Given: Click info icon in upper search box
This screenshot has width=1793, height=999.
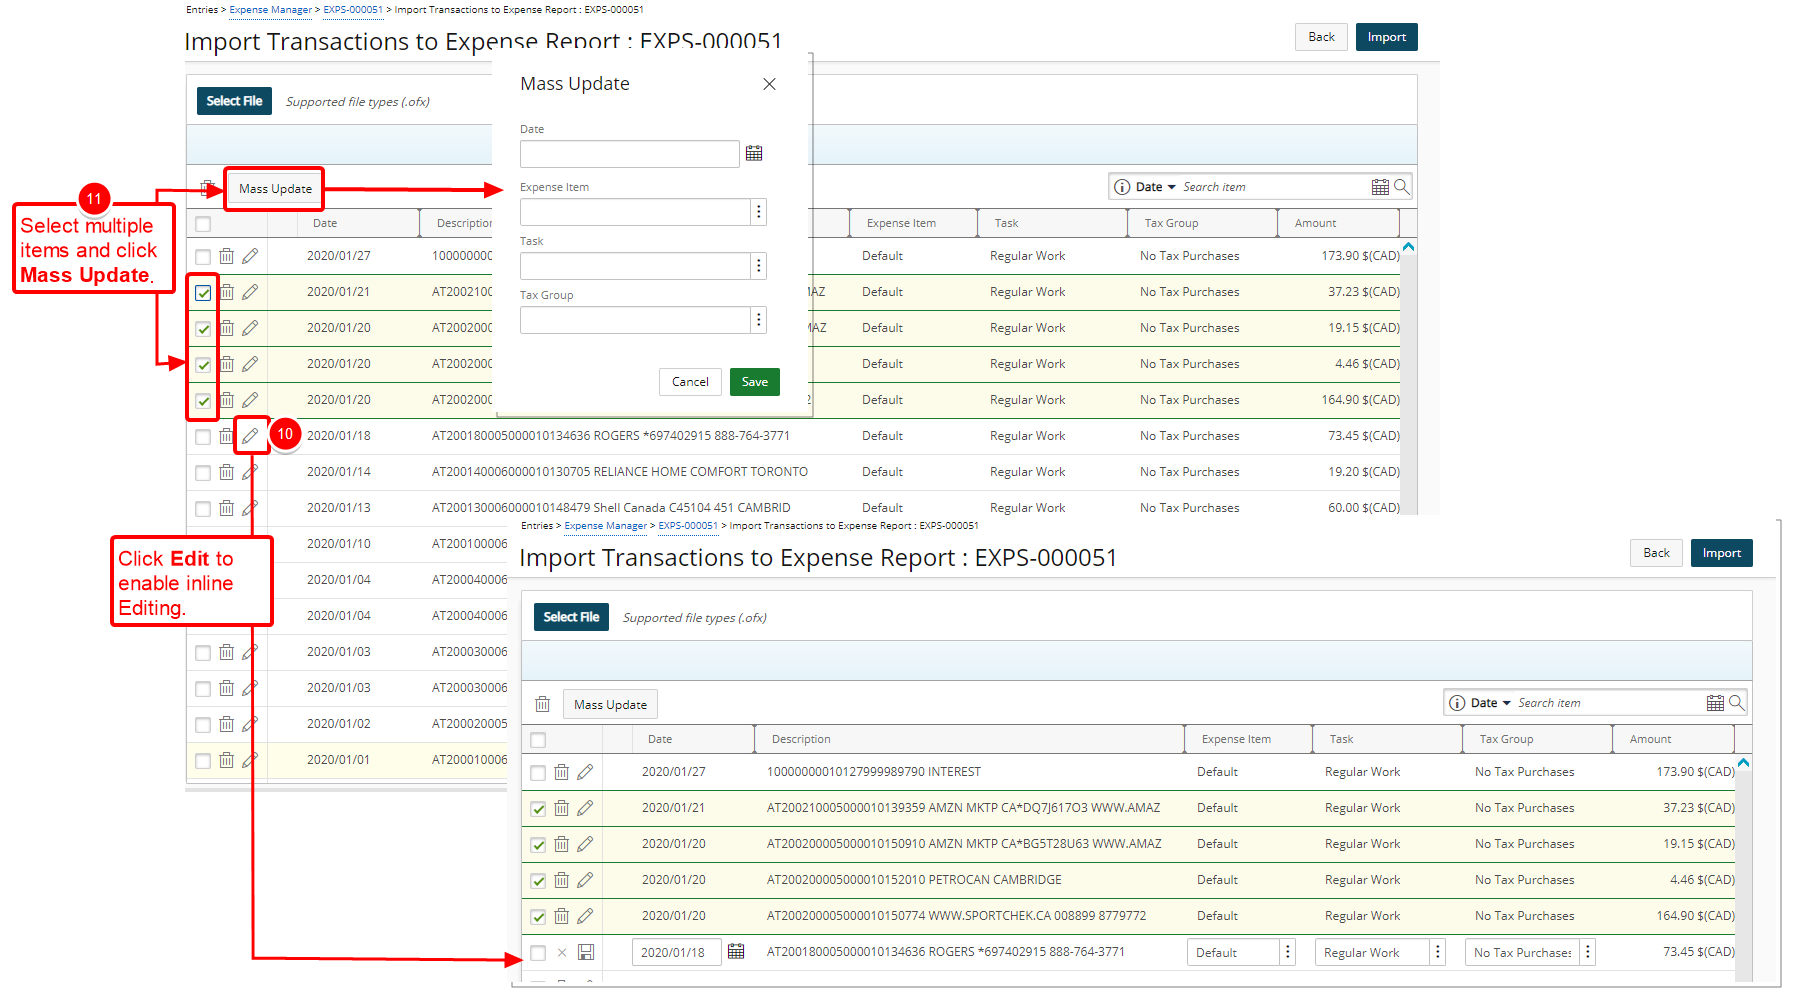Looking at the screenshot, I should pyautogui.click(x=1122, y=187).
